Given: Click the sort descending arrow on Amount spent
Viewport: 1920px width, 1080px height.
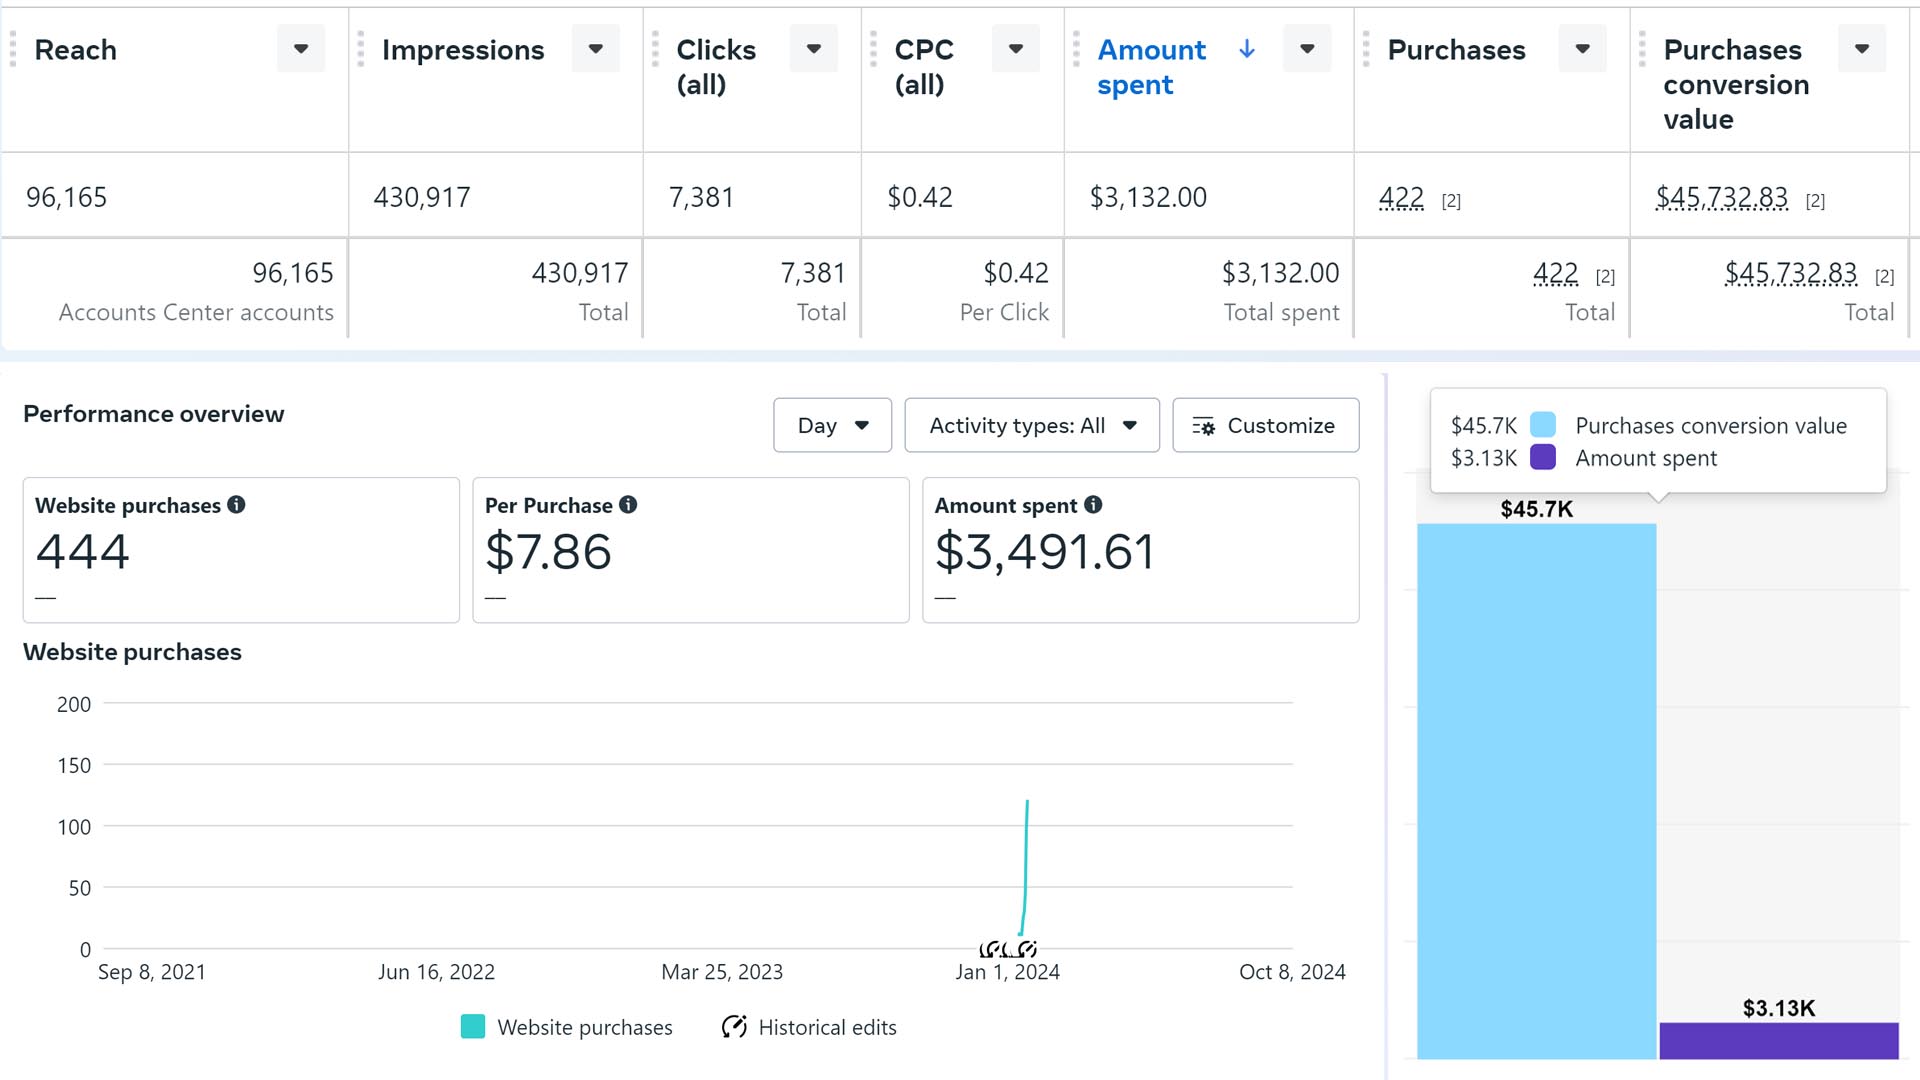Looking at the screenshot, I should (x=1247, y=49).
